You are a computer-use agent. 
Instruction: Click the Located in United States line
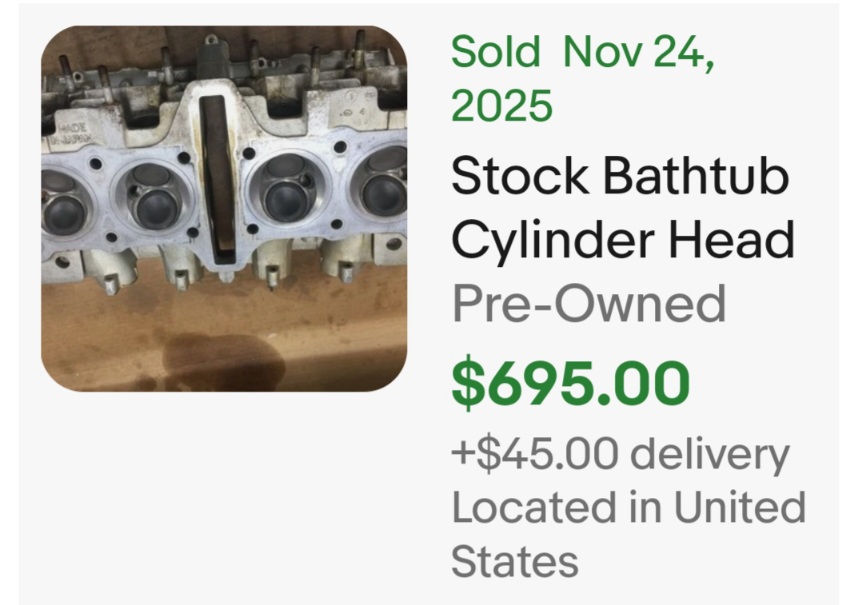(628, 533)
